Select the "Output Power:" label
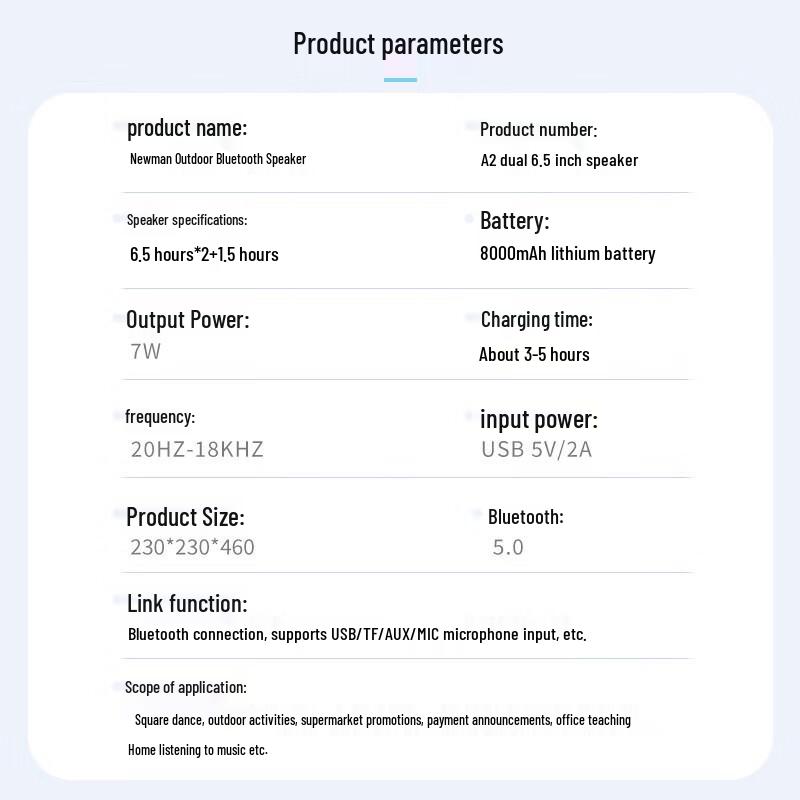Screen dimensions: 800x800 point(188,320)
